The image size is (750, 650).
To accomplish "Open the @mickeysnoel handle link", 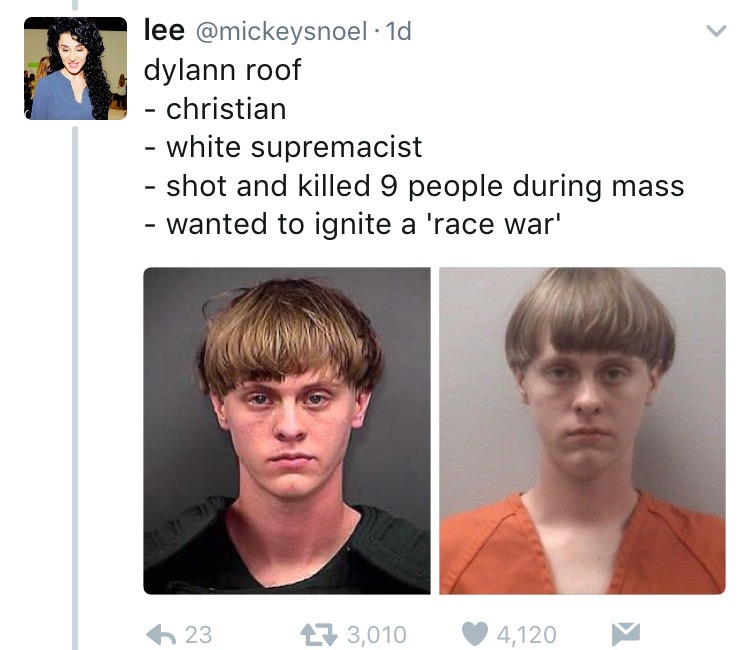I will tap(281, 32).
